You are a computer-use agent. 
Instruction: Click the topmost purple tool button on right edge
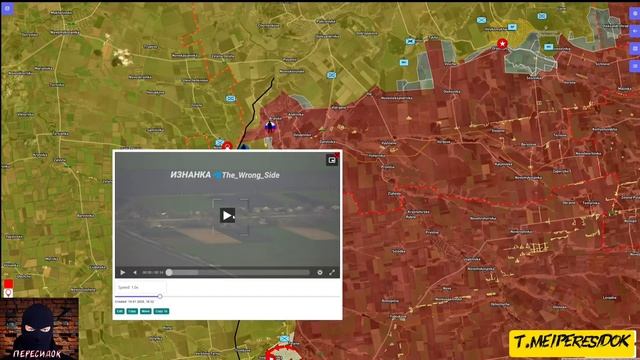(635, 13)
